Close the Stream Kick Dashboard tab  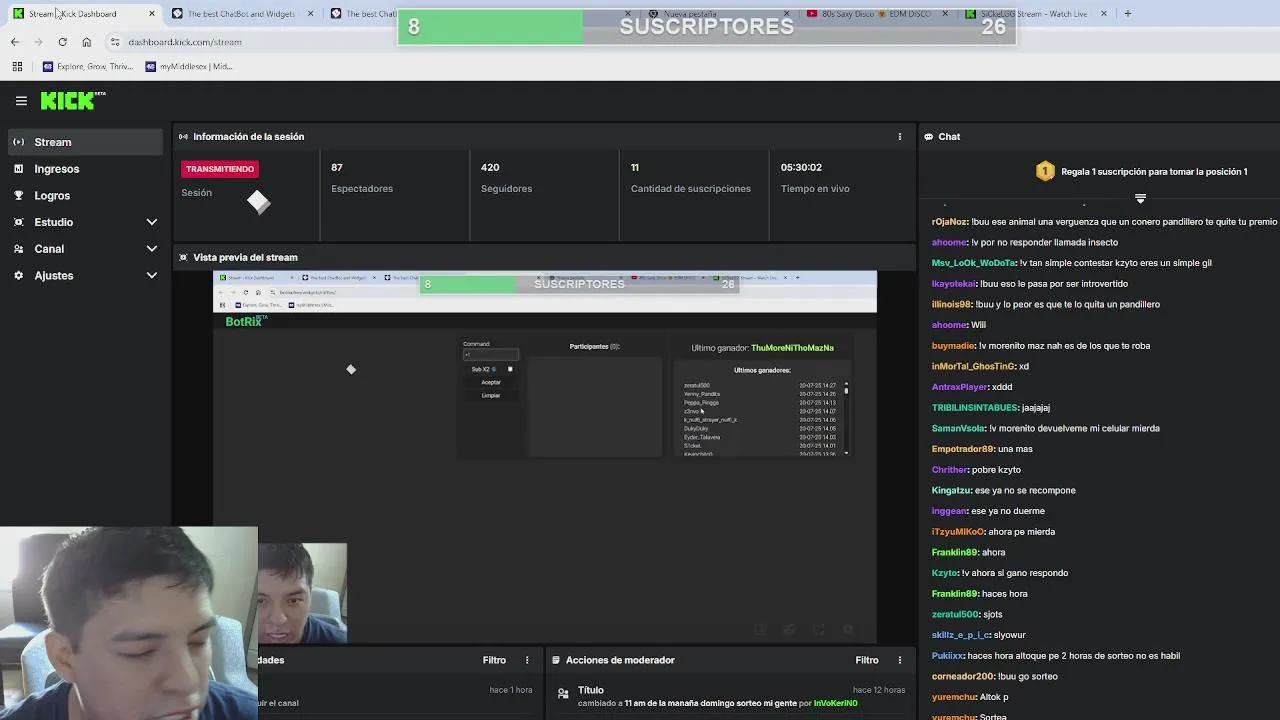point(152,14)
